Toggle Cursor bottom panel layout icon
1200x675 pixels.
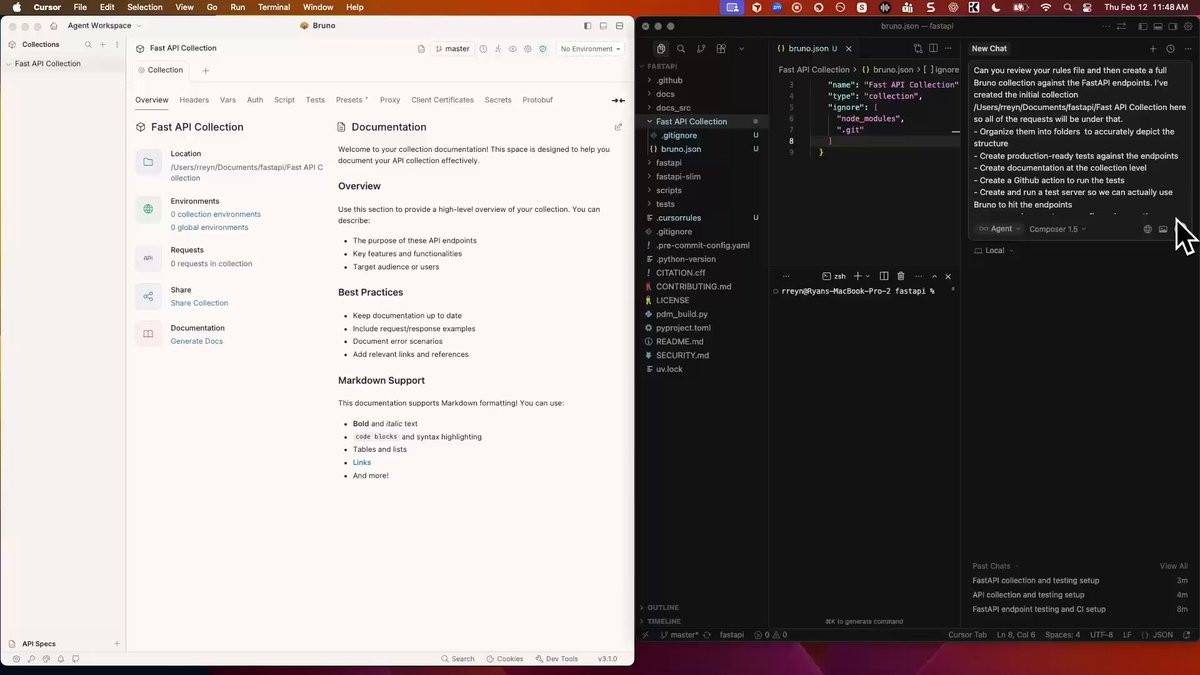[1157, 26]
